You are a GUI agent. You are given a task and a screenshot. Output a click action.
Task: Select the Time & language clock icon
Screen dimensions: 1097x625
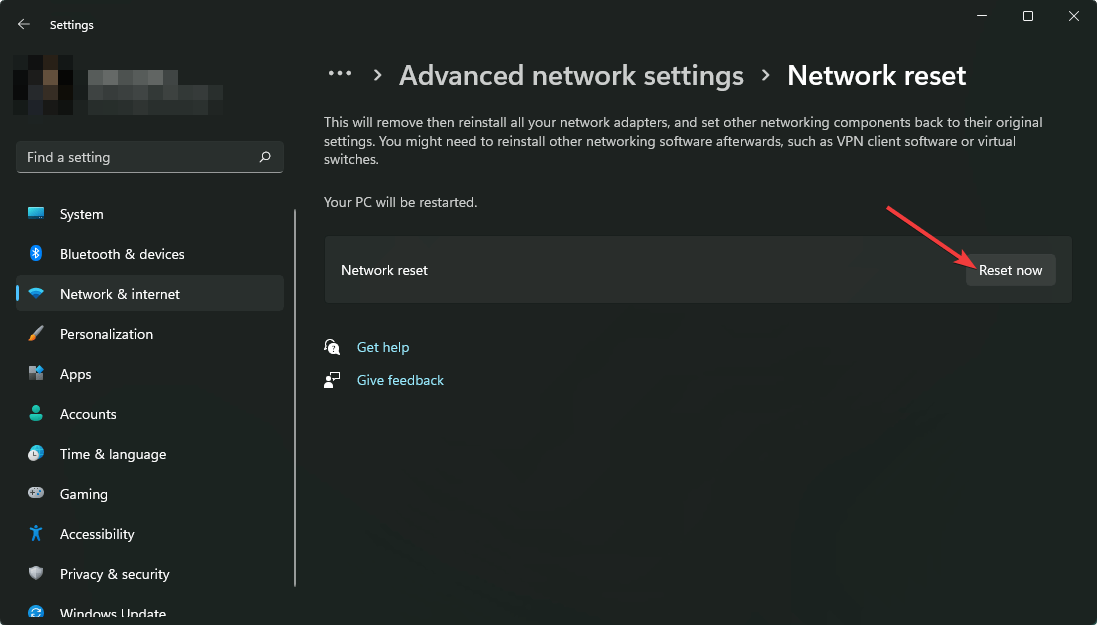click(34, 453)
